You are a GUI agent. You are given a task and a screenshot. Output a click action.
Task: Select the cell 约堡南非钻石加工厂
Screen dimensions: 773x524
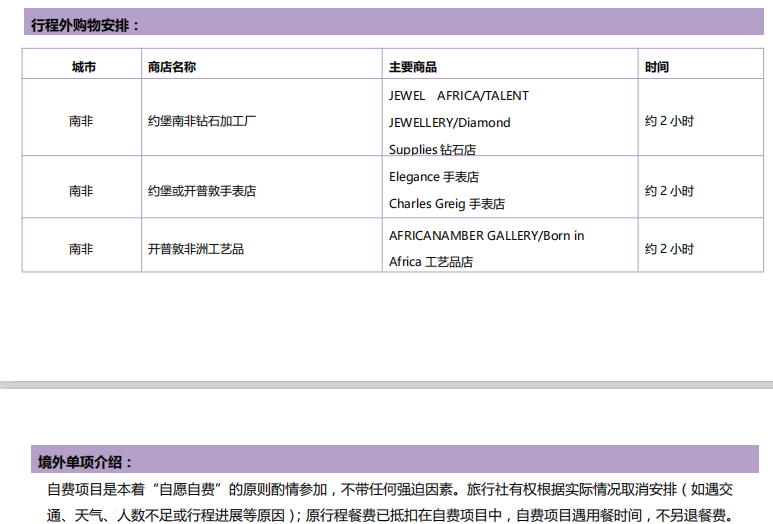202,121
